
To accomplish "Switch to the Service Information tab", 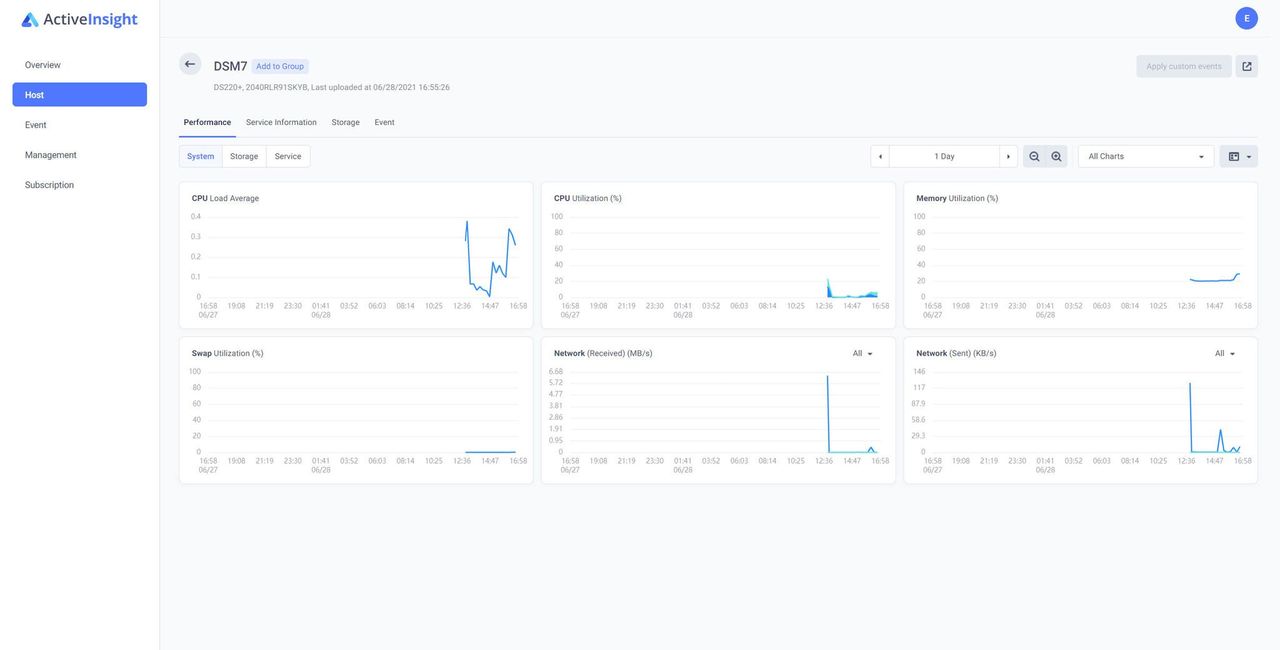I will (x=281, y=122).
